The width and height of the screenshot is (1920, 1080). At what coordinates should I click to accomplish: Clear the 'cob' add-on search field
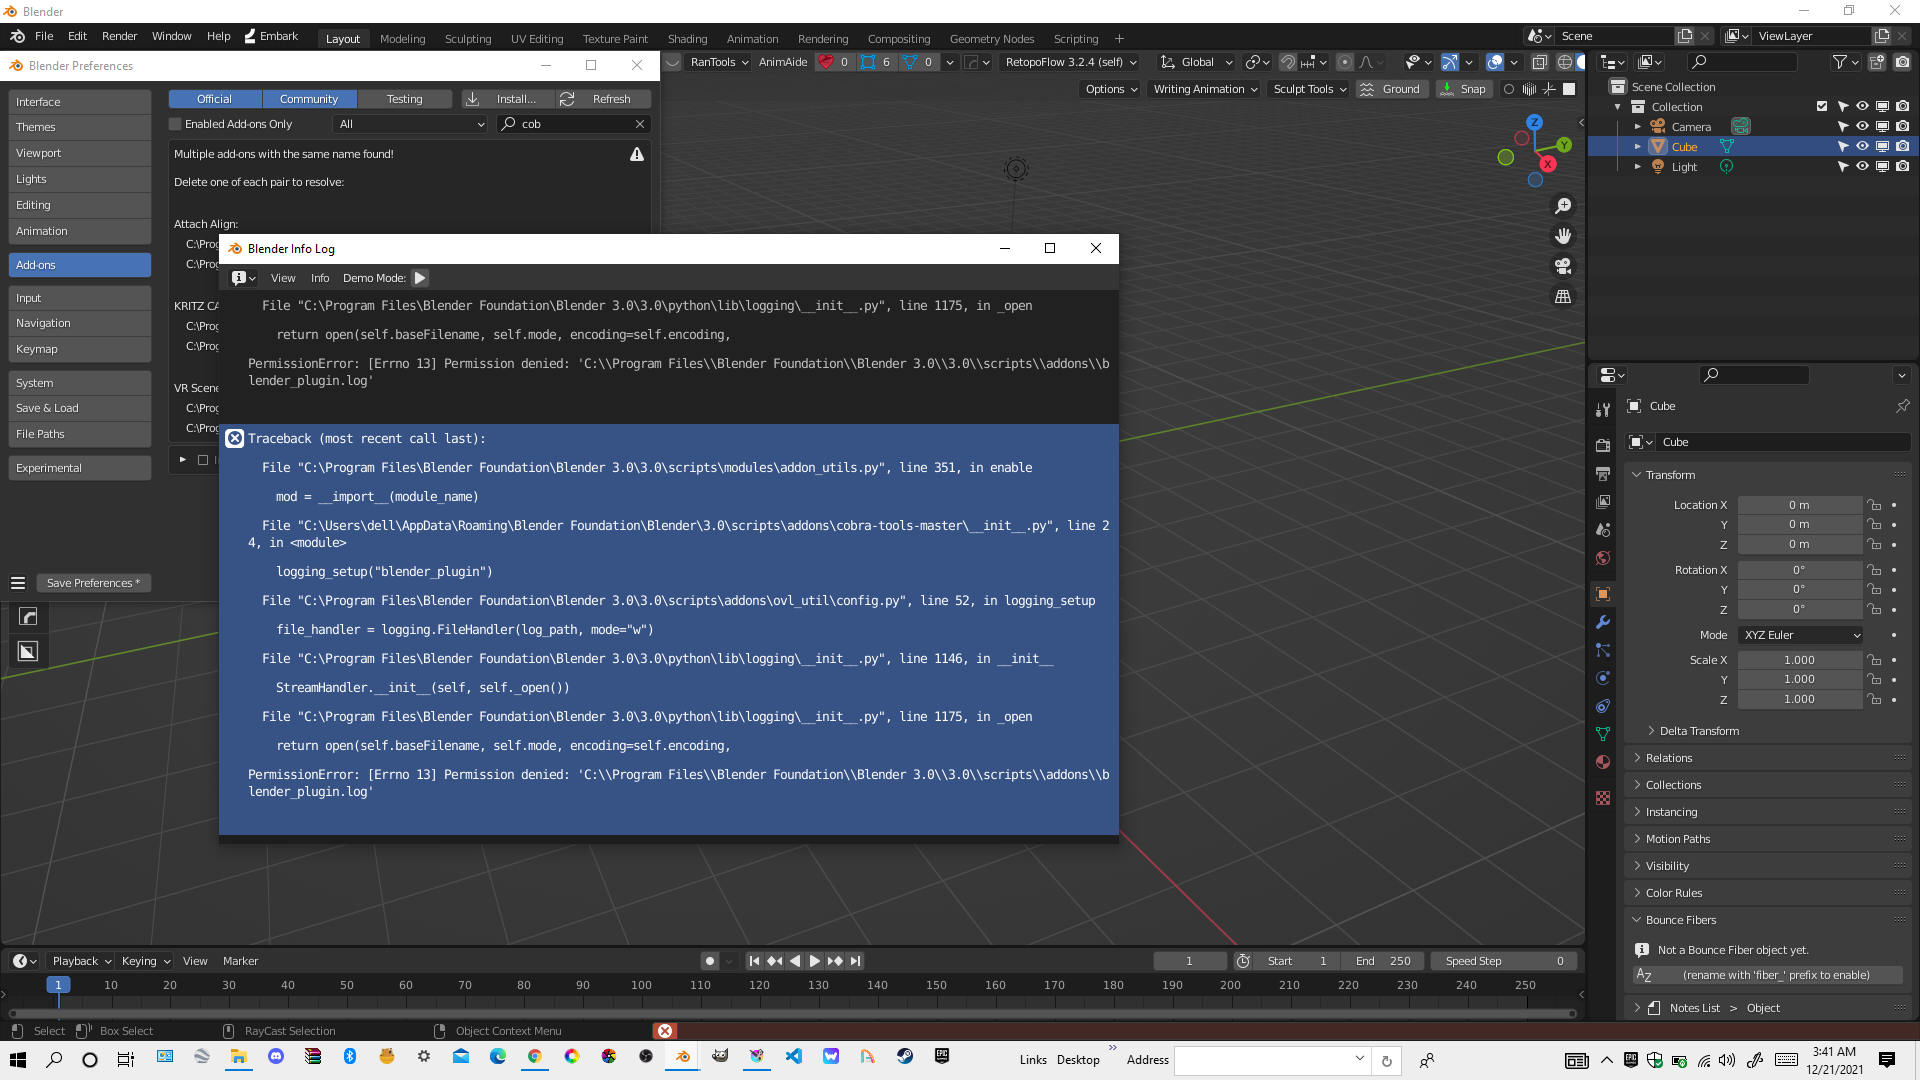coord(639,123)
